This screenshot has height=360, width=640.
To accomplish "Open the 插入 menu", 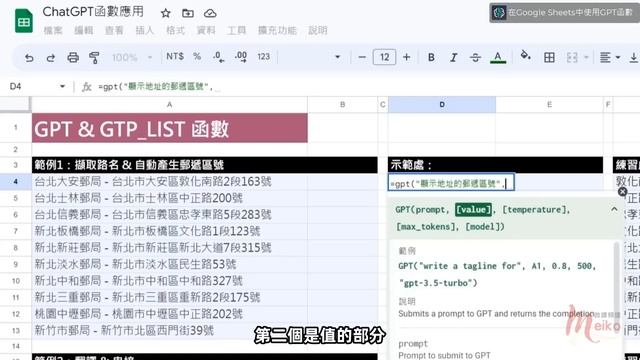I will 145,30.
